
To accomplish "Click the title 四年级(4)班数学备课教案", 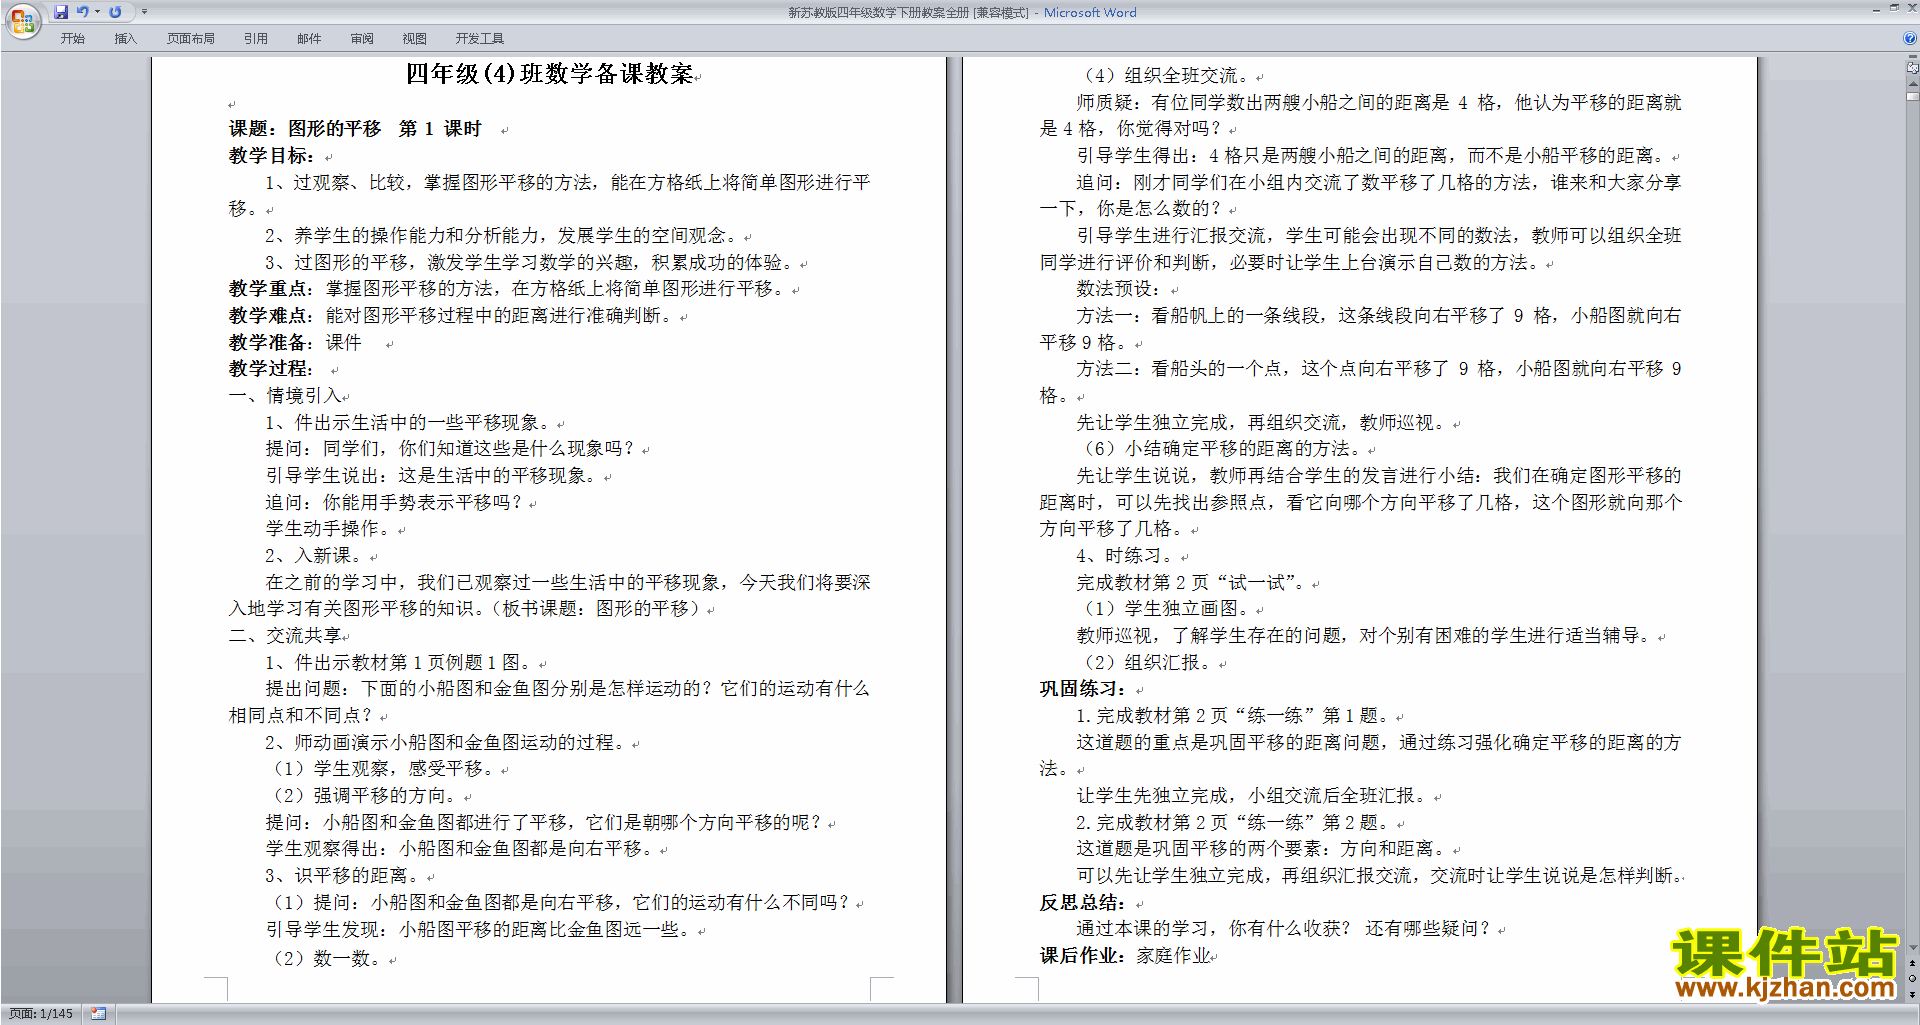I will [549, 74].
